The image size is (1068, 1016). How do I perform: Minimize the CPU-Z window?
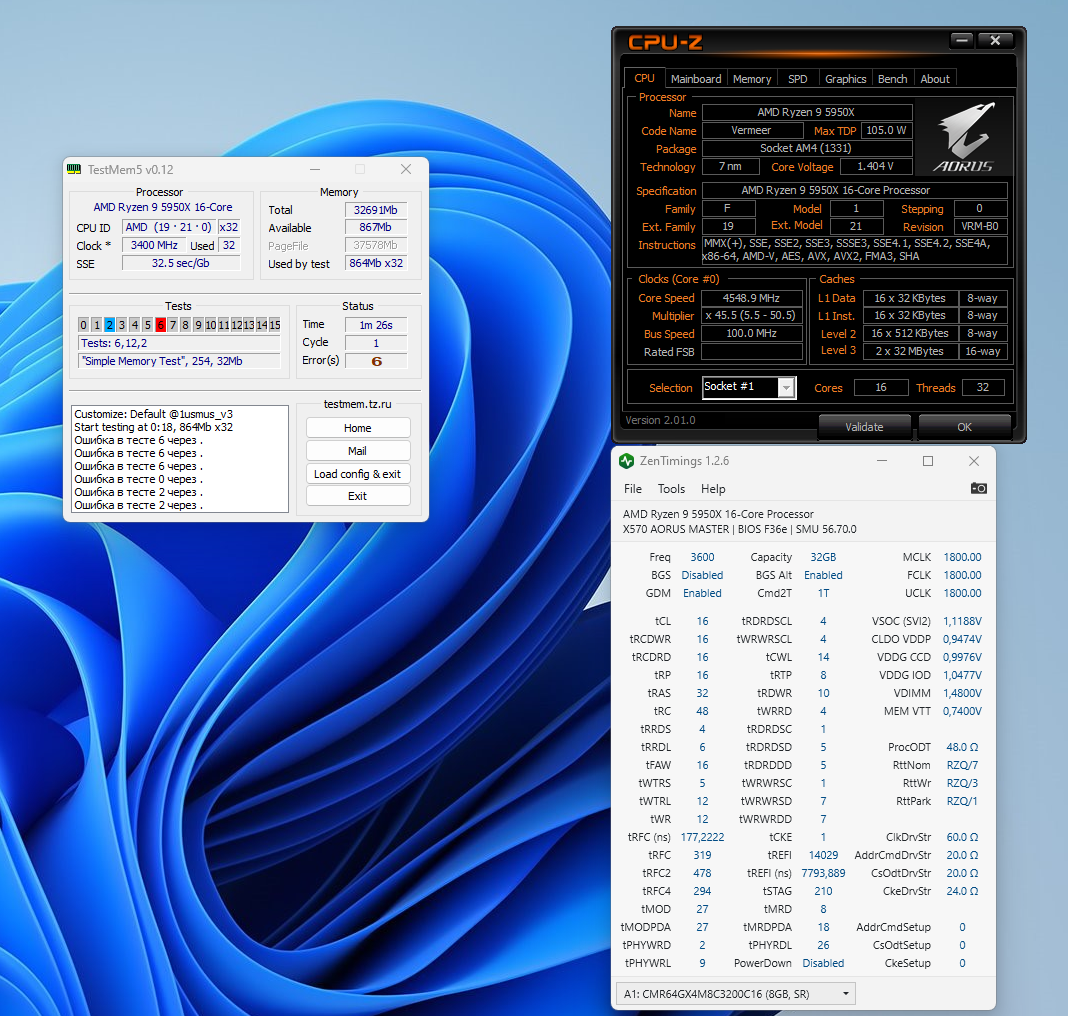coord(962,41)
